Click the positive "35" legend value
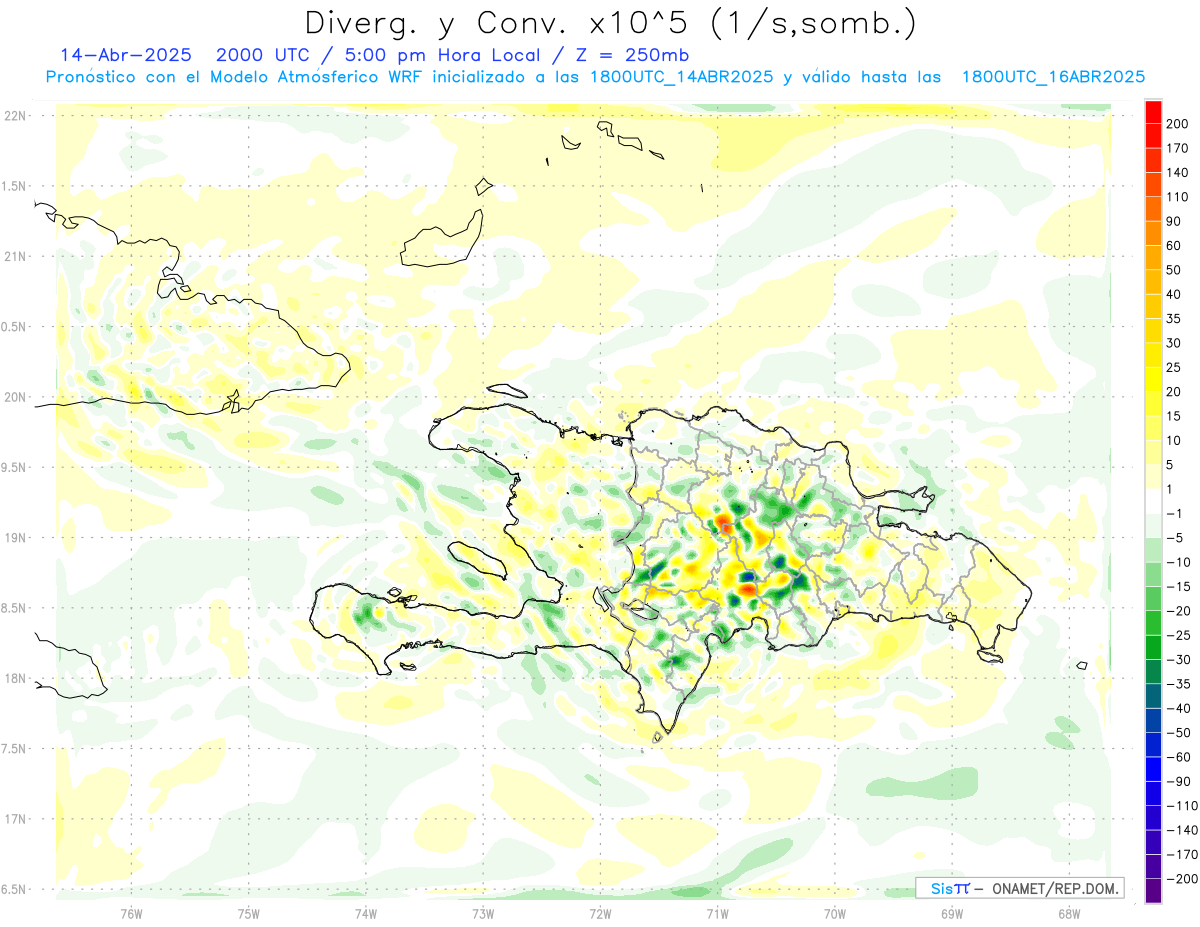The height and width of the screenshot is (927, 1200). pyautogui.click(x=1174, y=319)
